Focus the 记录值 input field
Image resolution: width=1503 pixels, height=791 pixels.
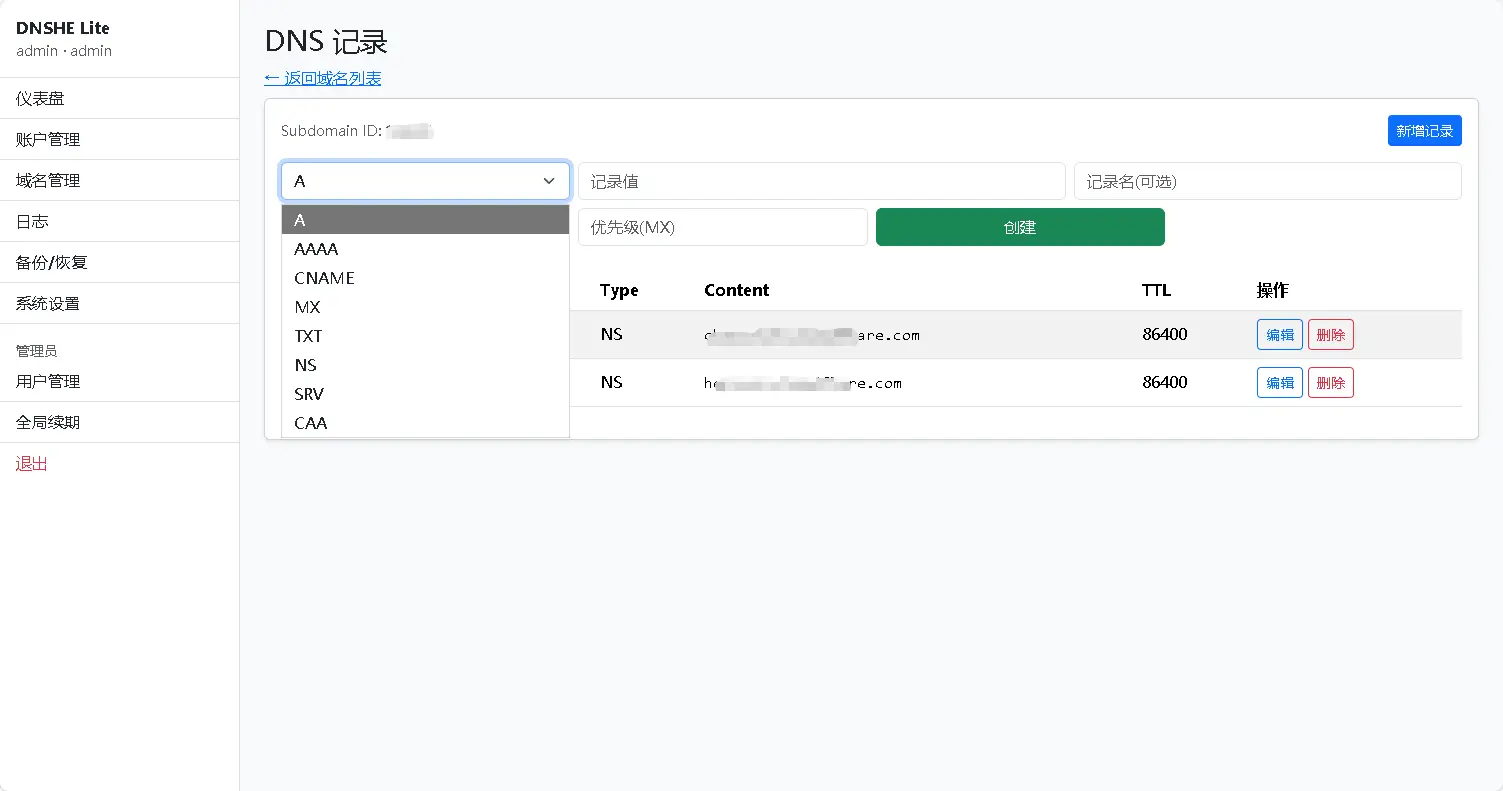point(821,182)
